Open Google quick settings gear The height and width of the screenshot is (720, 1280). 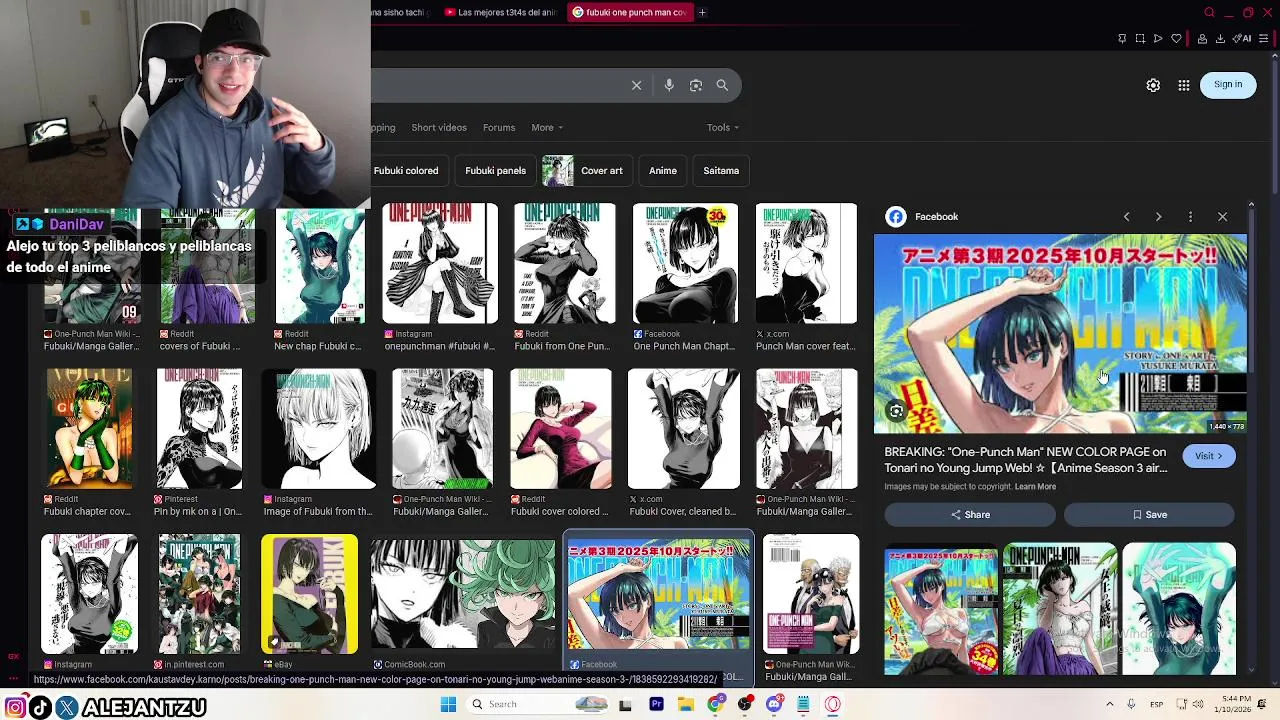pos(1153,85)
